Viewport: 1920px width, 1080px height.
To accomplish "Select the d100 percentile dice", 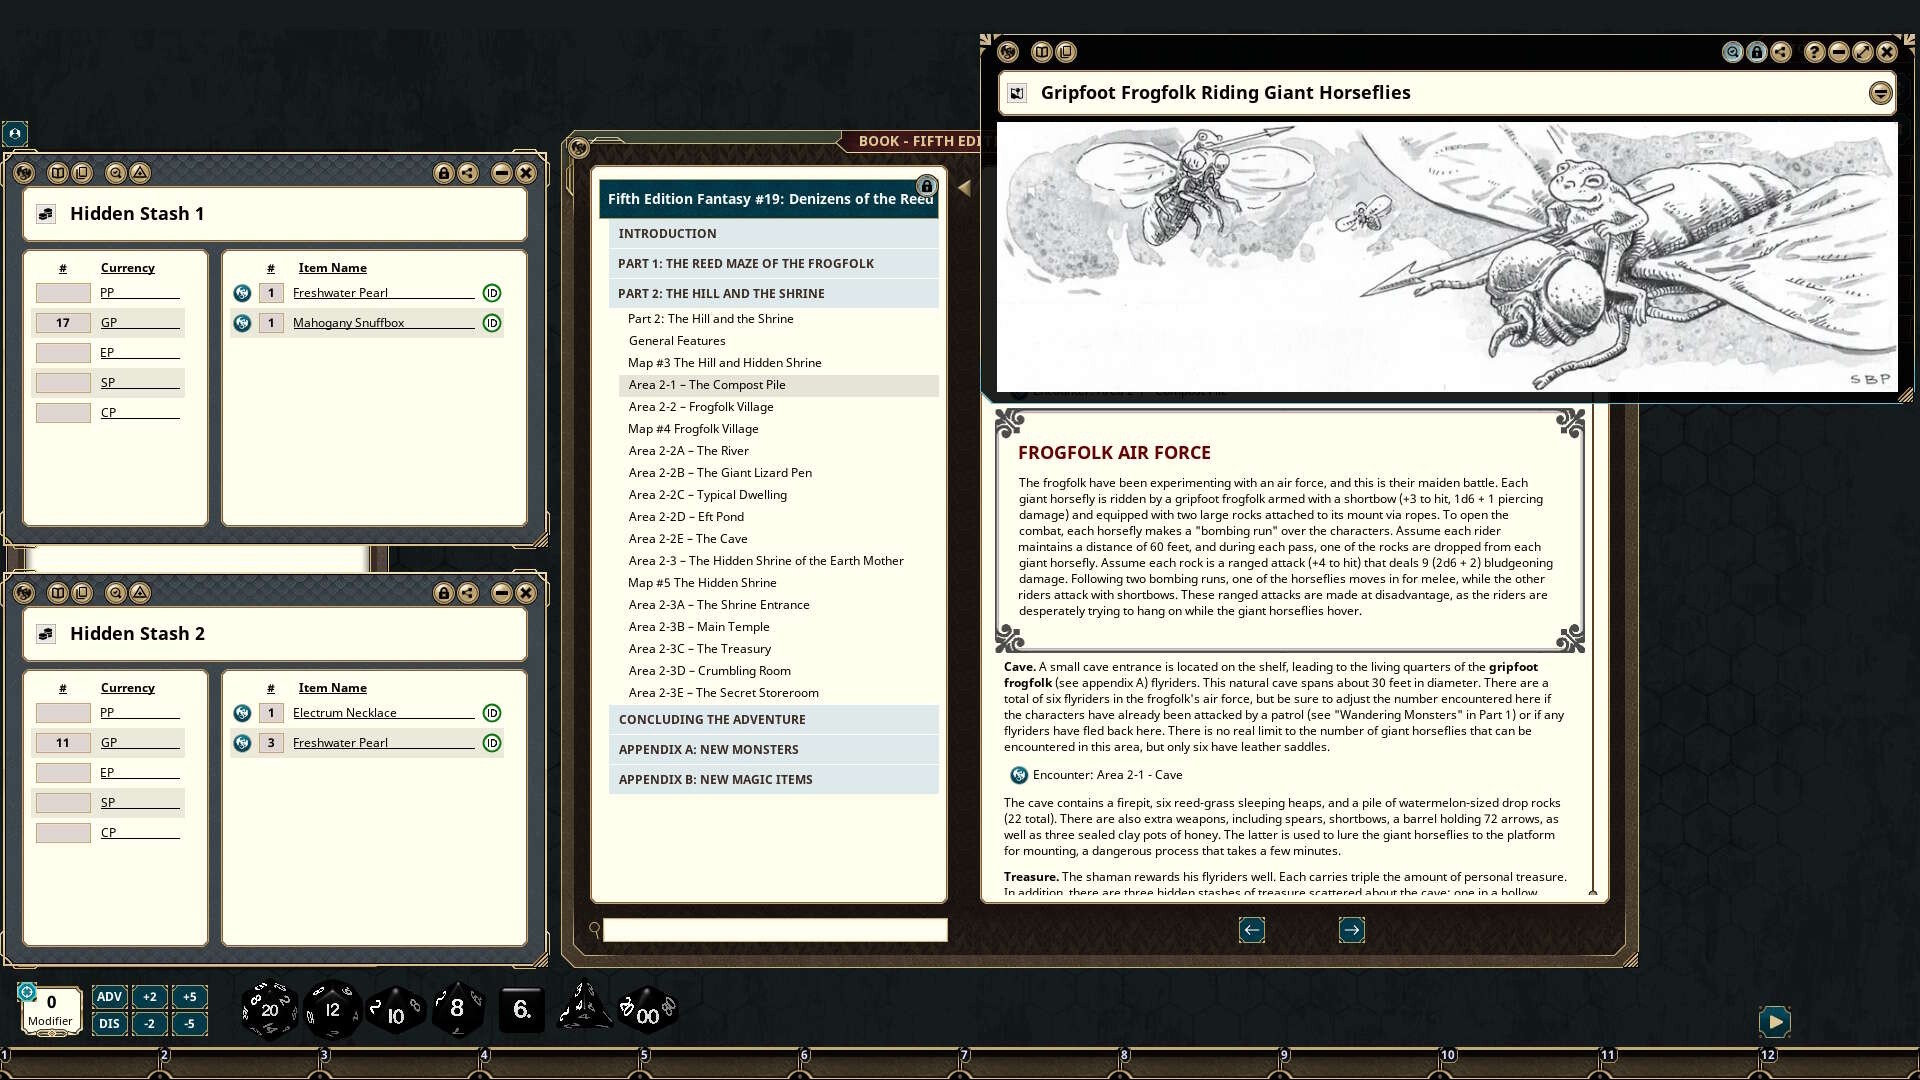I will coord(648,1010).
